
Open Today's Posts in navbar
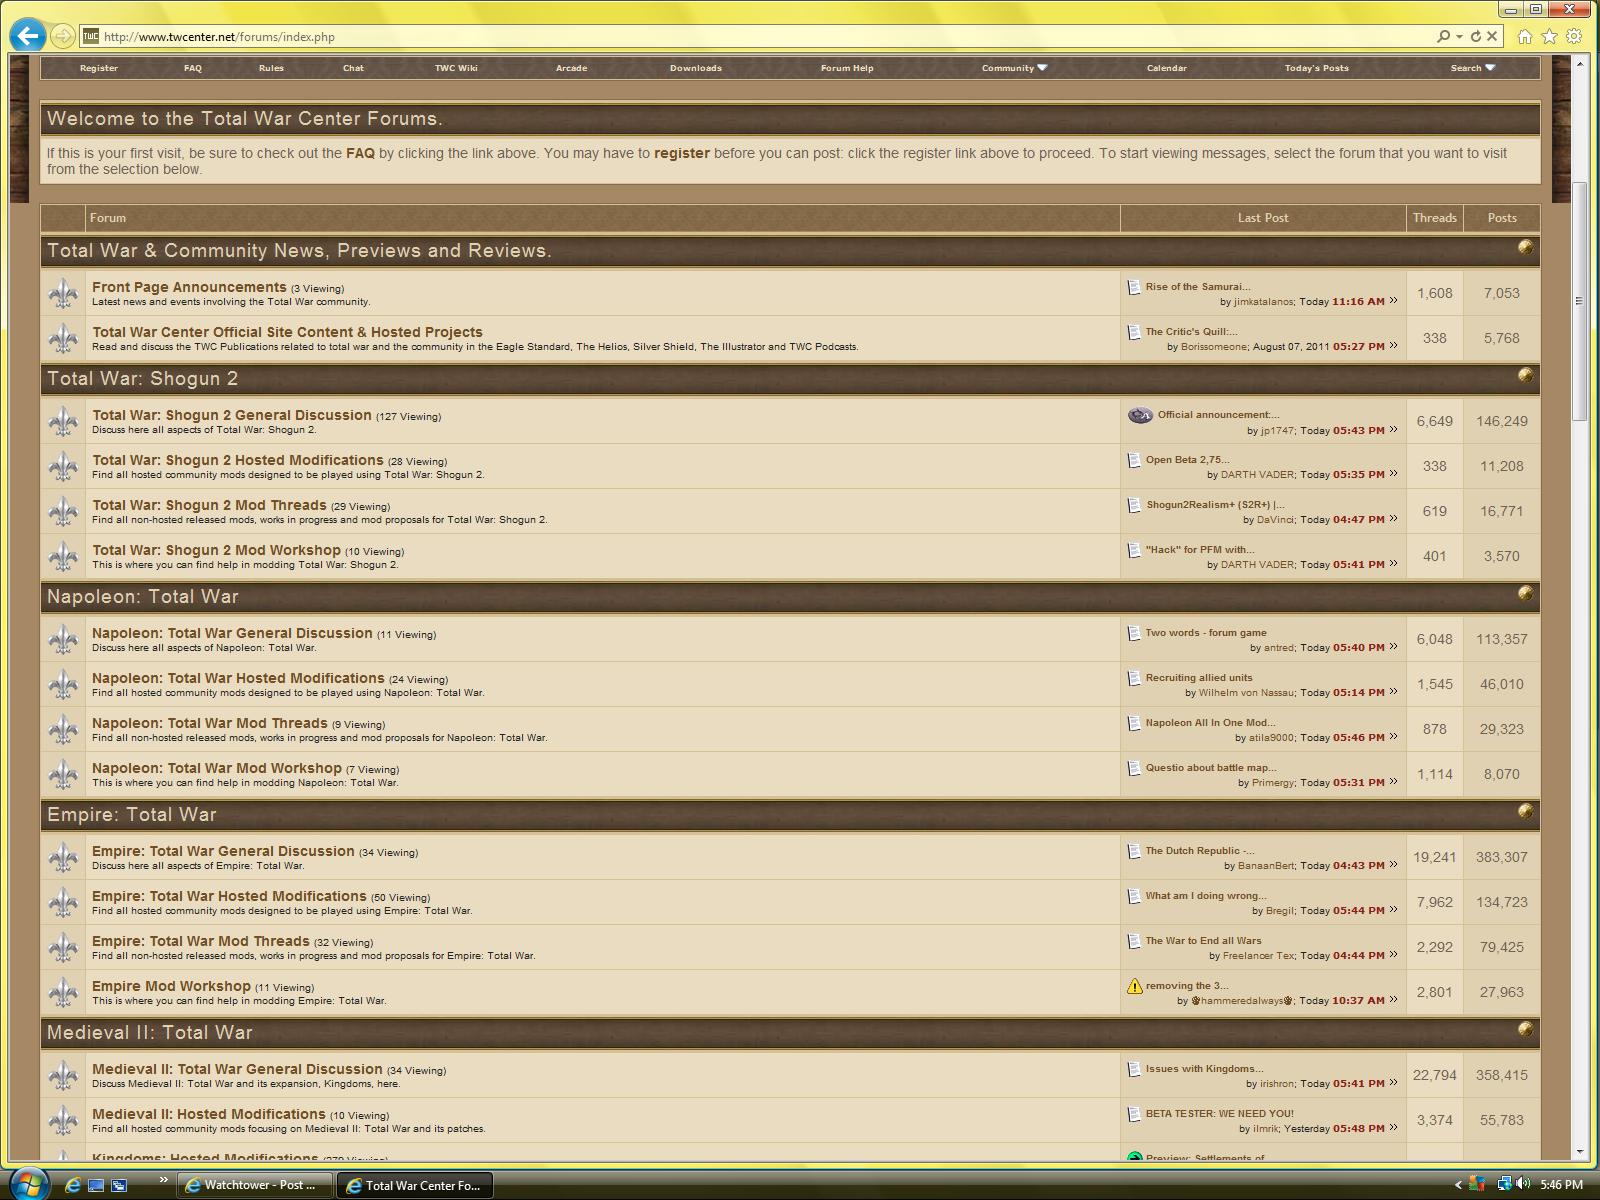click(x=1317, y=68)
